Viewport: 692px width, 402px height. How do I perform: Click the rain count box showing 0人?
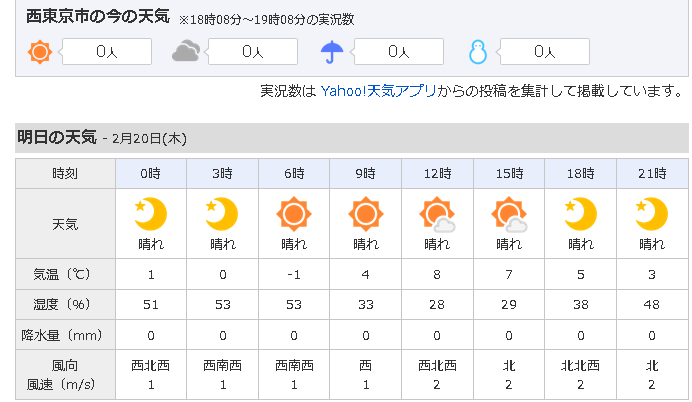click(x=399, y=52)
